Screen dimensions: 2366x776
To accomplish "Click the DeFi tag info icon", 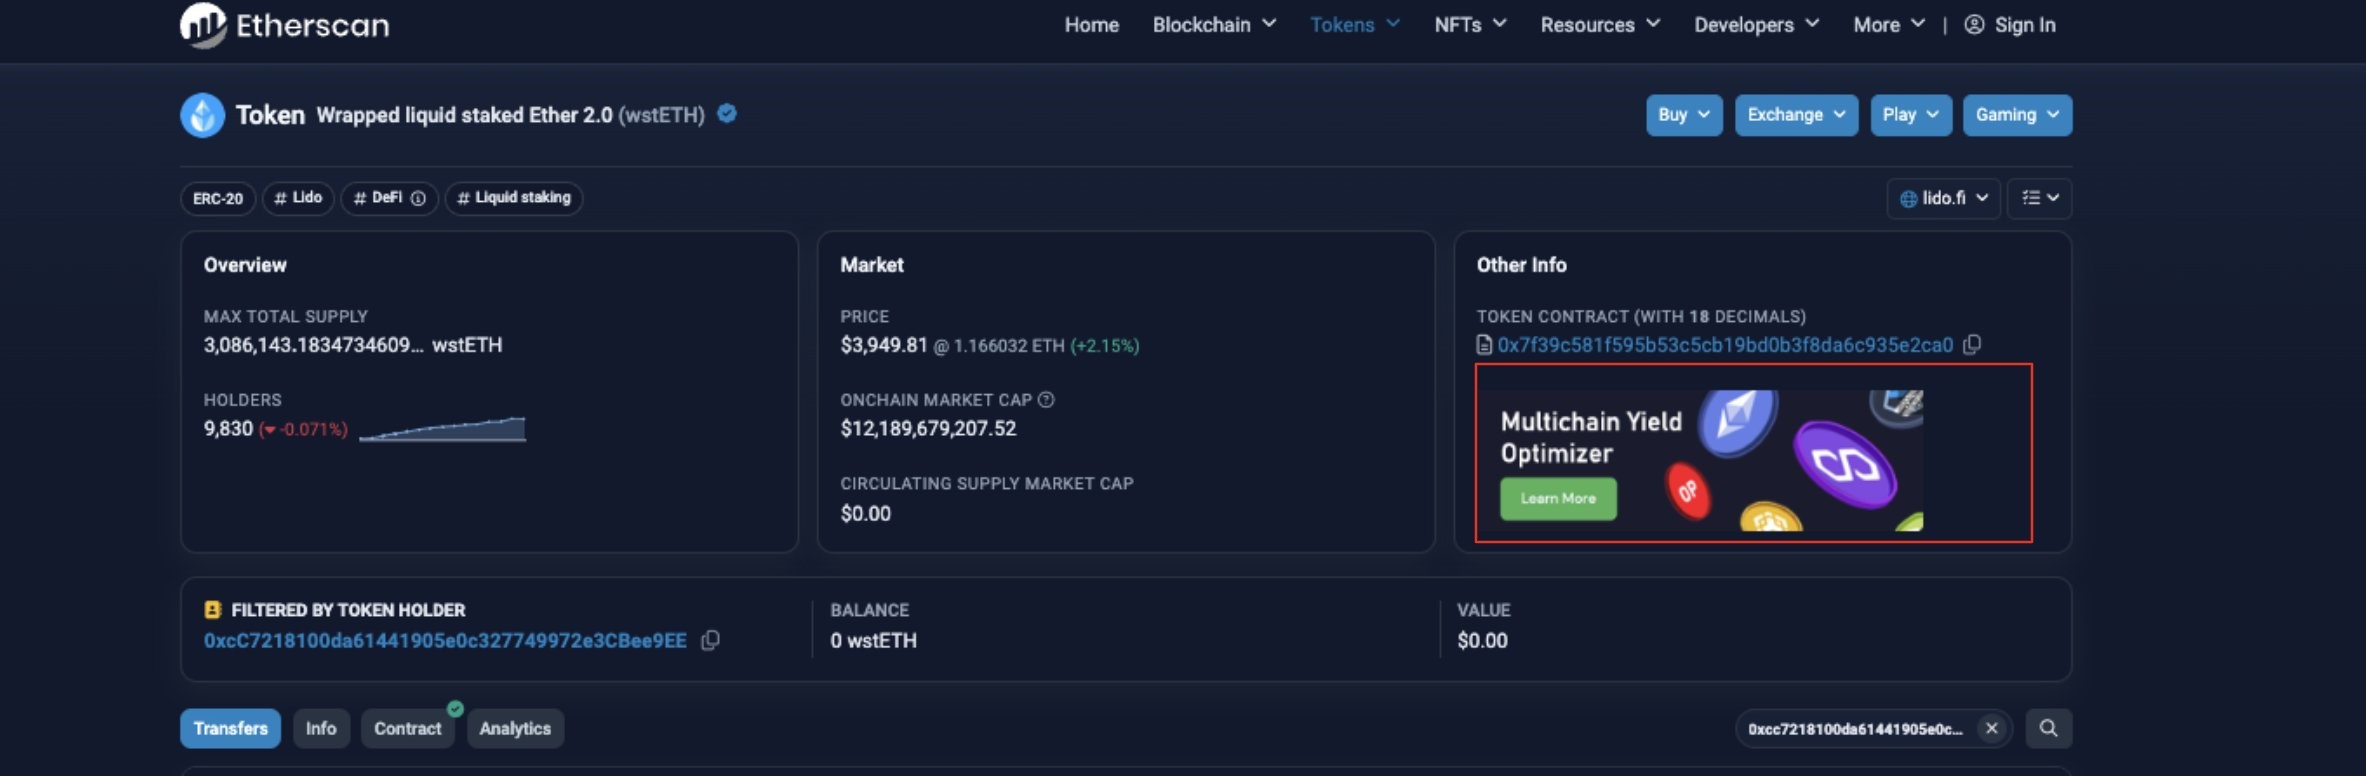I will [x=418, y=198].
